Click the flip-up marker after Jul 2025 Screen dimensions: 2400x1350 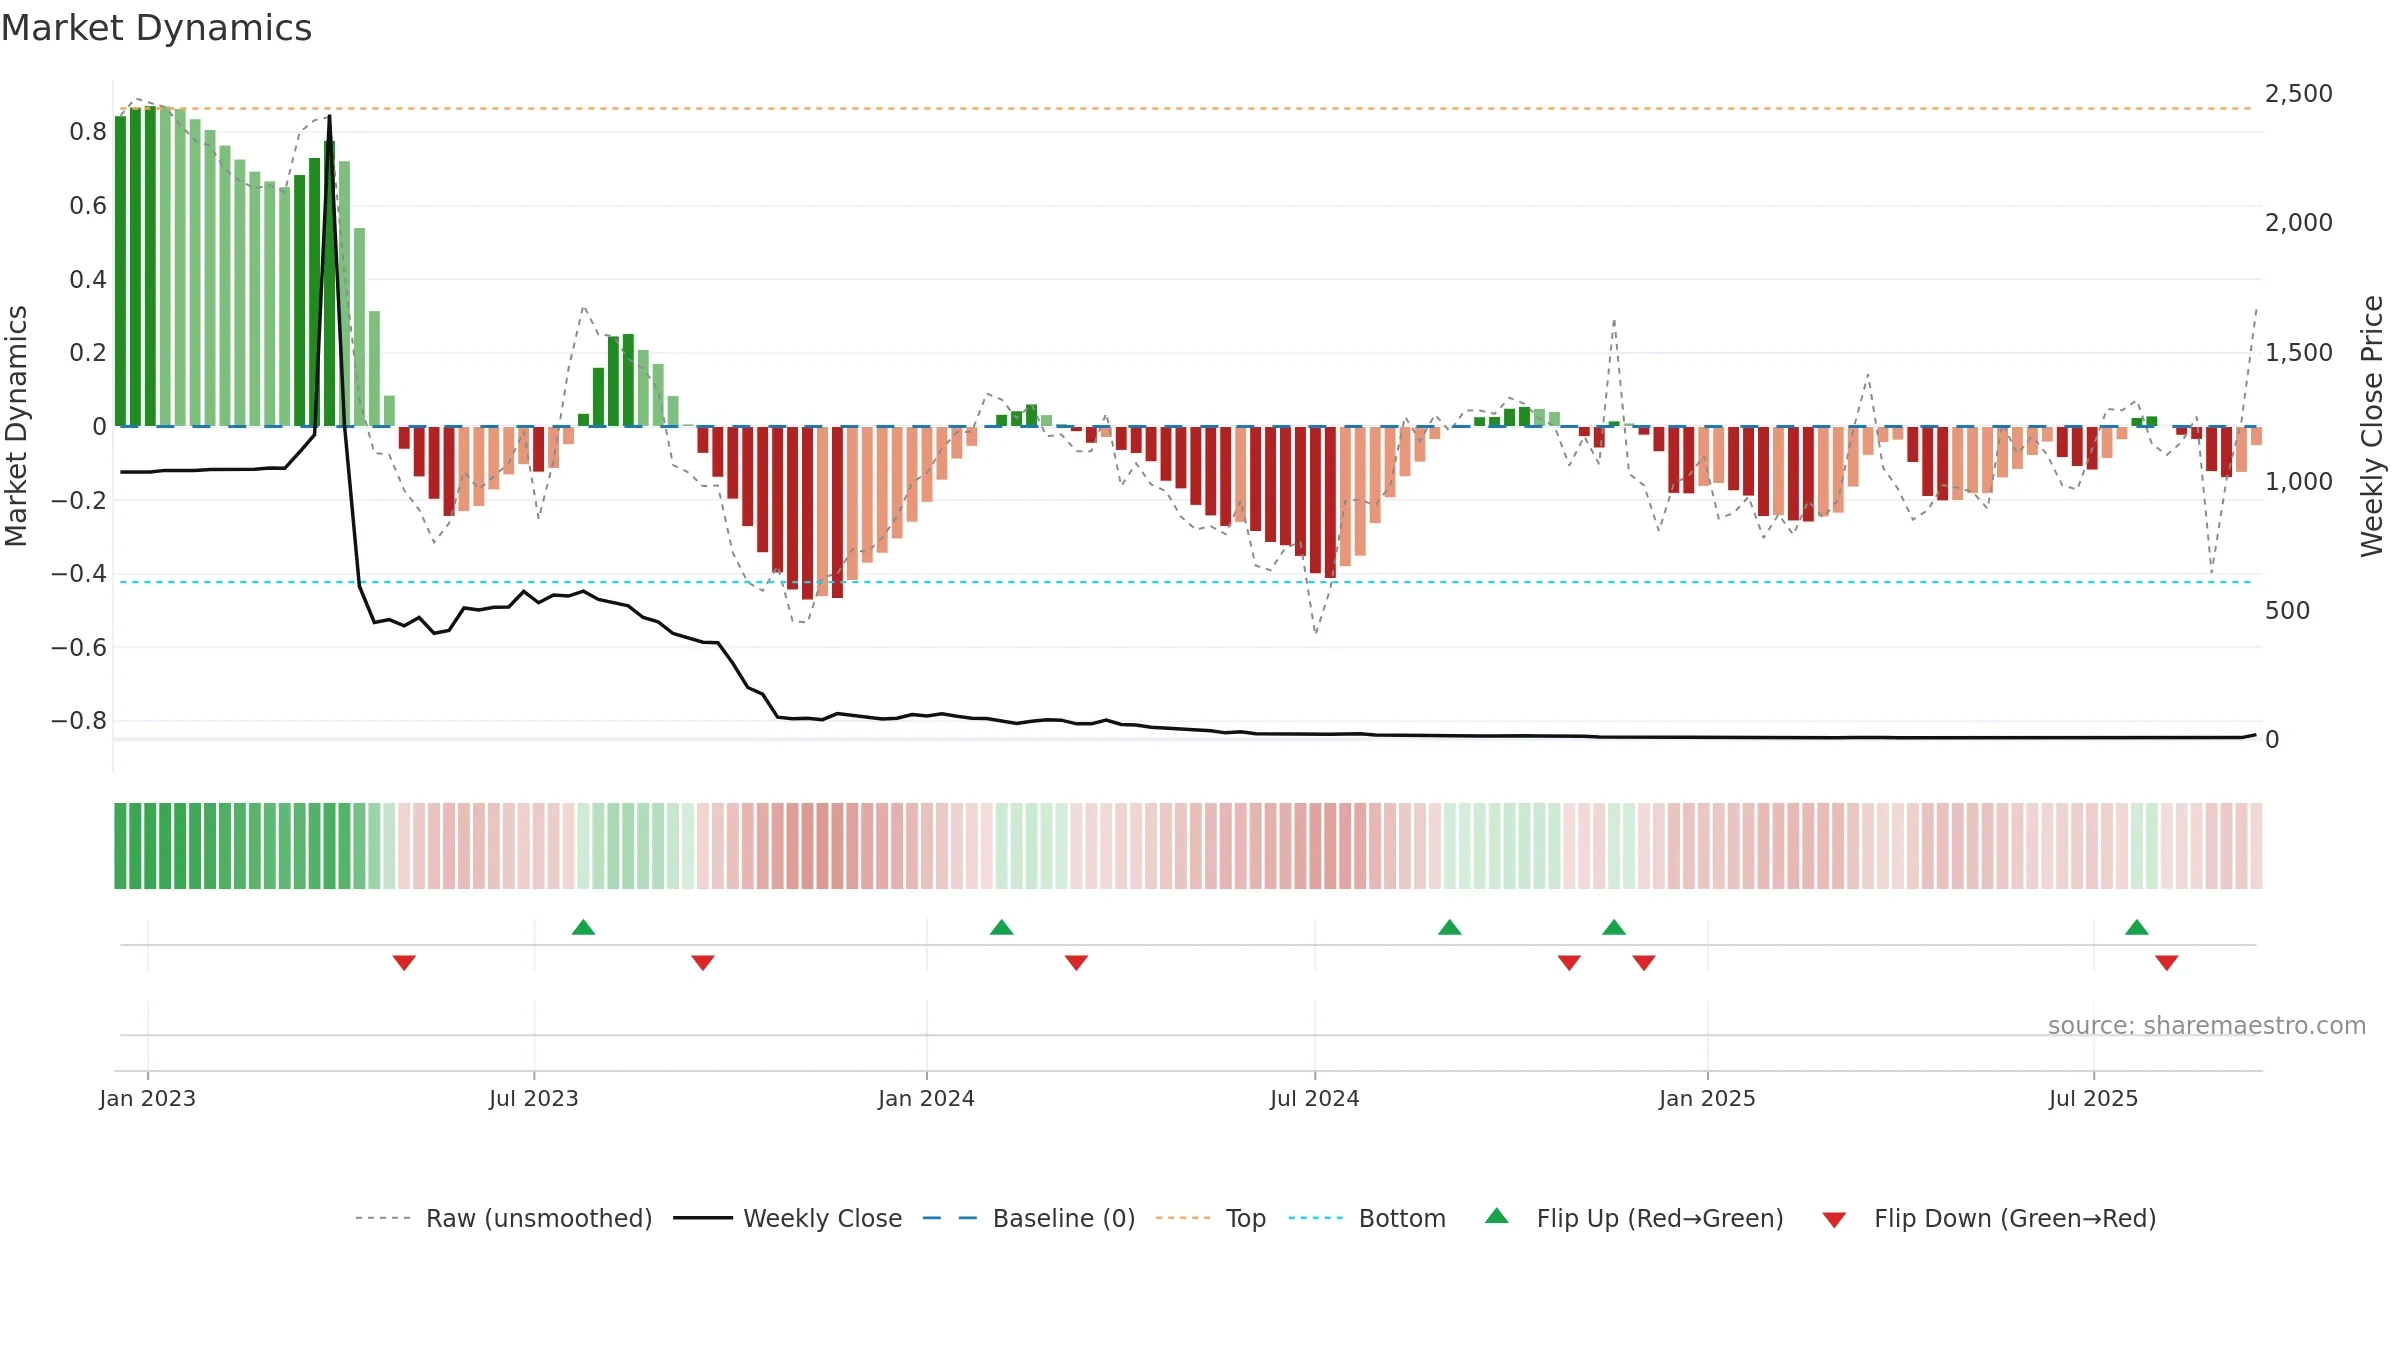coord(2137,927)
